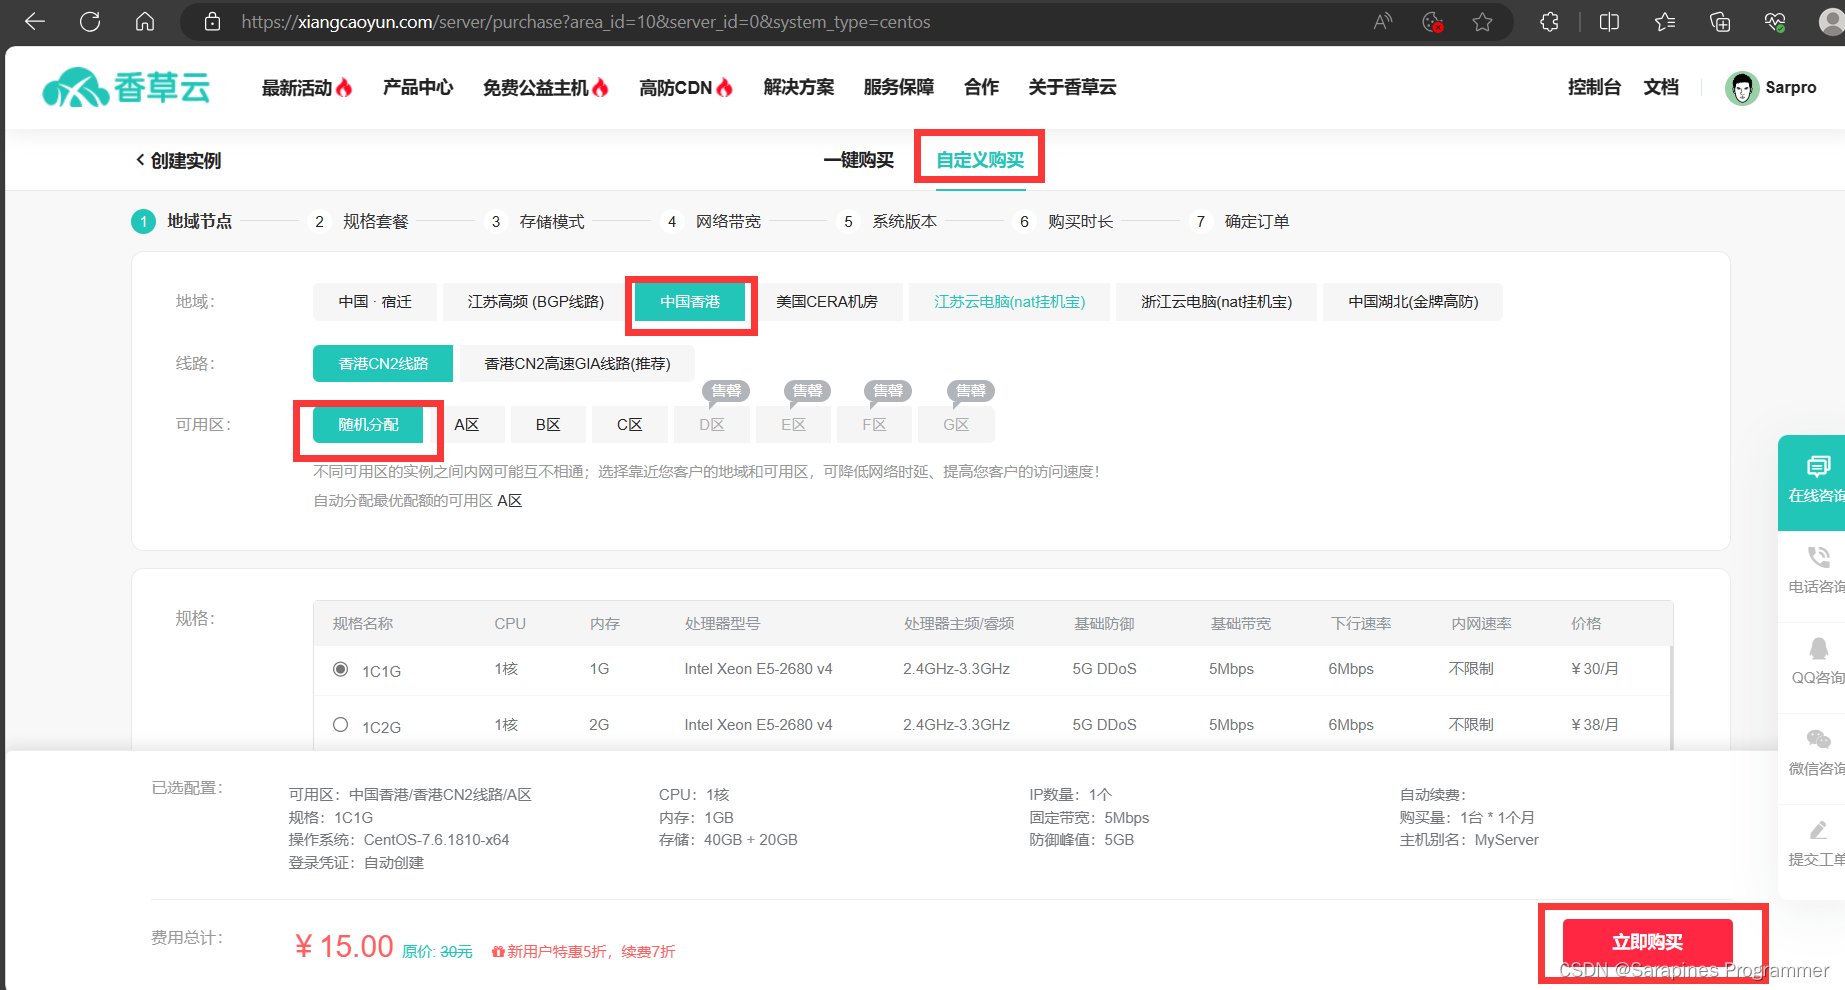Click the browser refresh icon

point(90,22)
